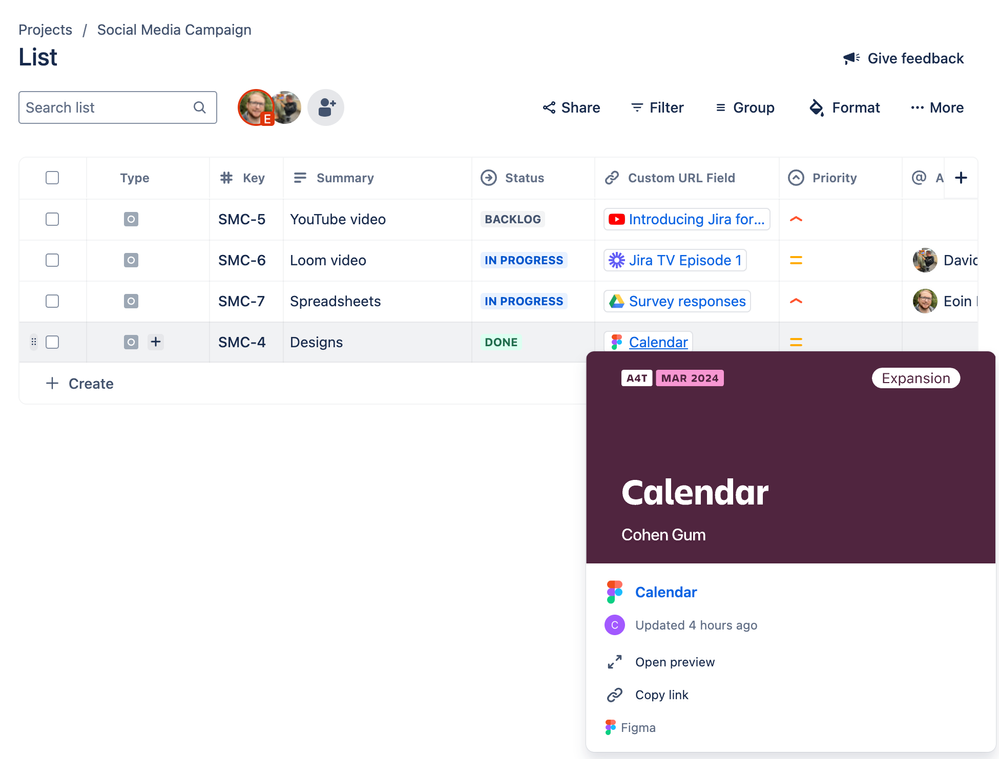This screenshot has width=999, height=759.
Task: Click the Assignee column header at-sign icon
Action: 919,178
